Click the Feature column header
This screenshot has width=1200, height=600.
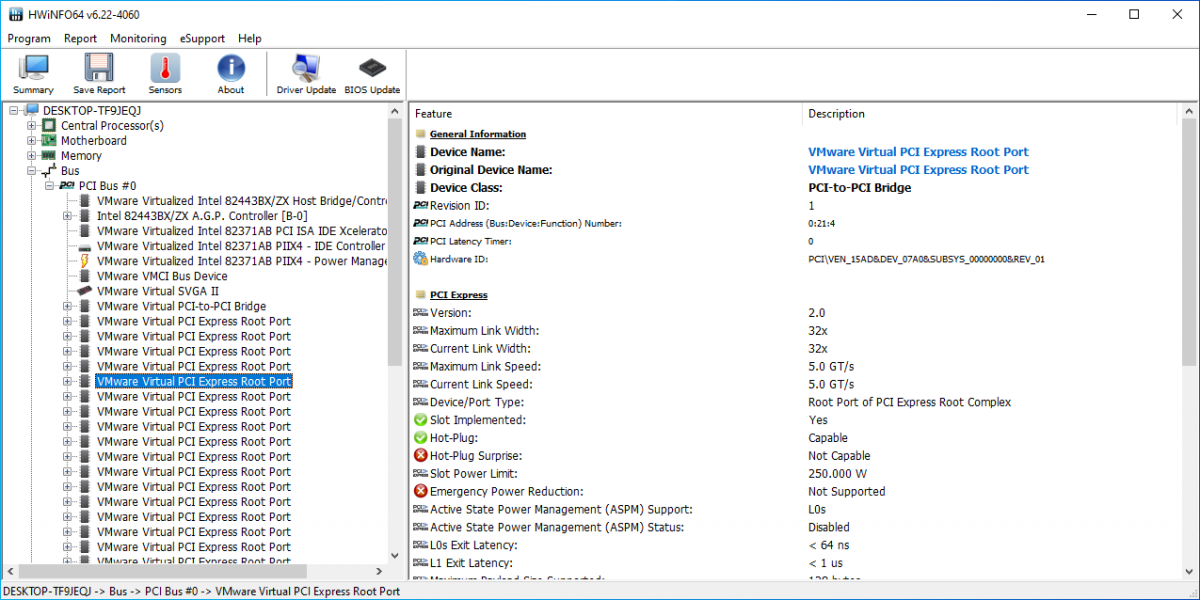pos(434,114)
